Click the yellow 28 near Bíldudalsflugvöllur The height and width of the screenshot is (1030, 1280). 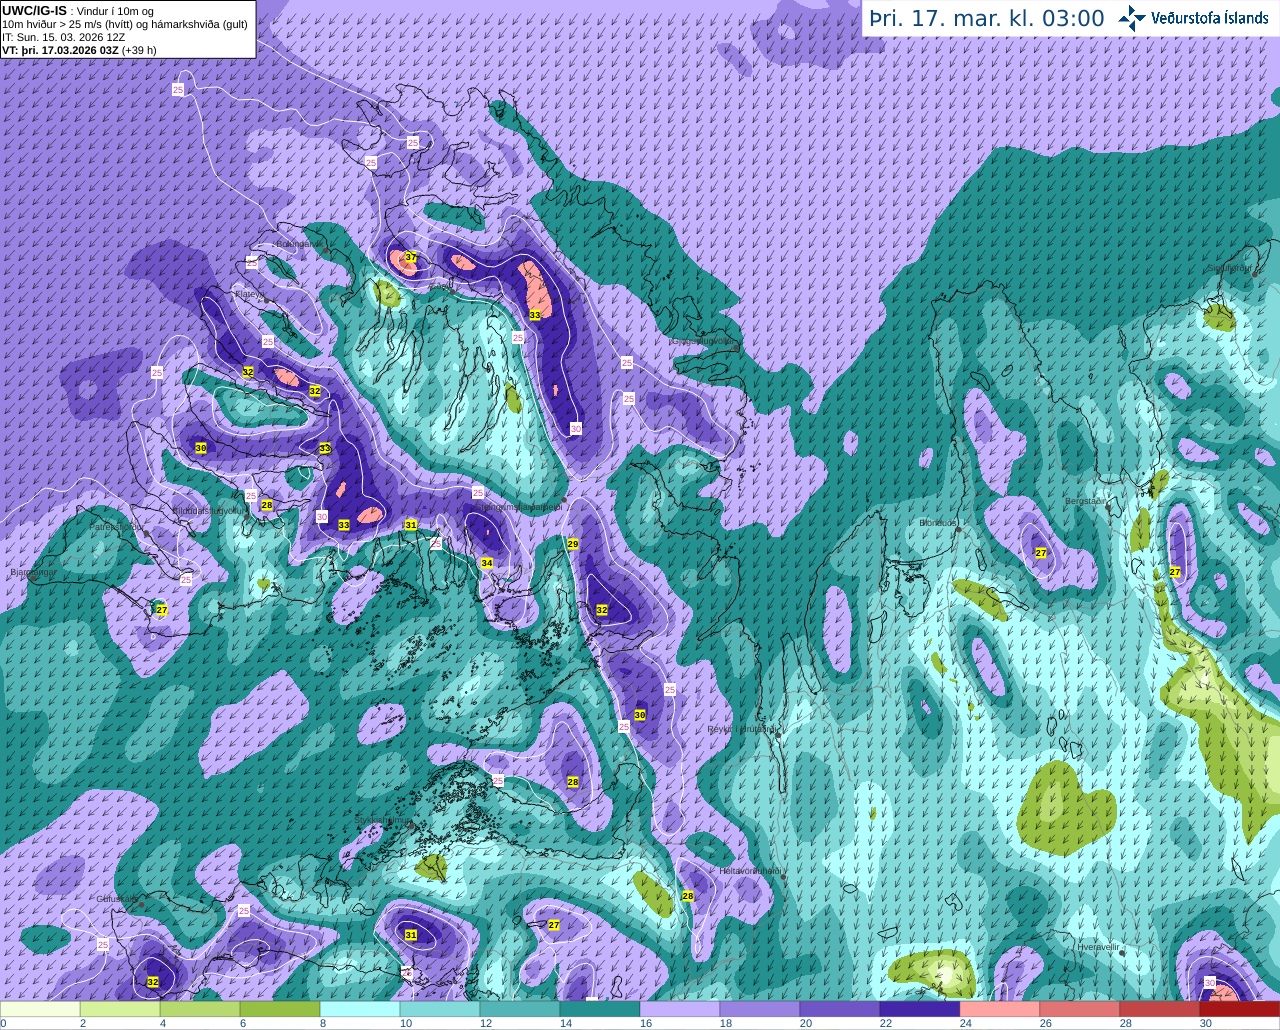coord(267,505)
